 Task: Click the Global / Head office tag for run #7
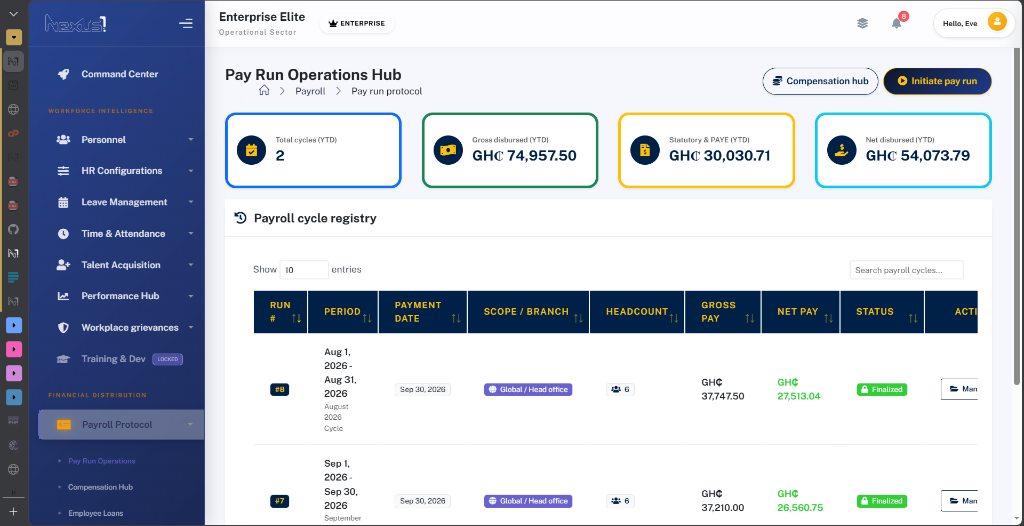[x=528, y=501]
